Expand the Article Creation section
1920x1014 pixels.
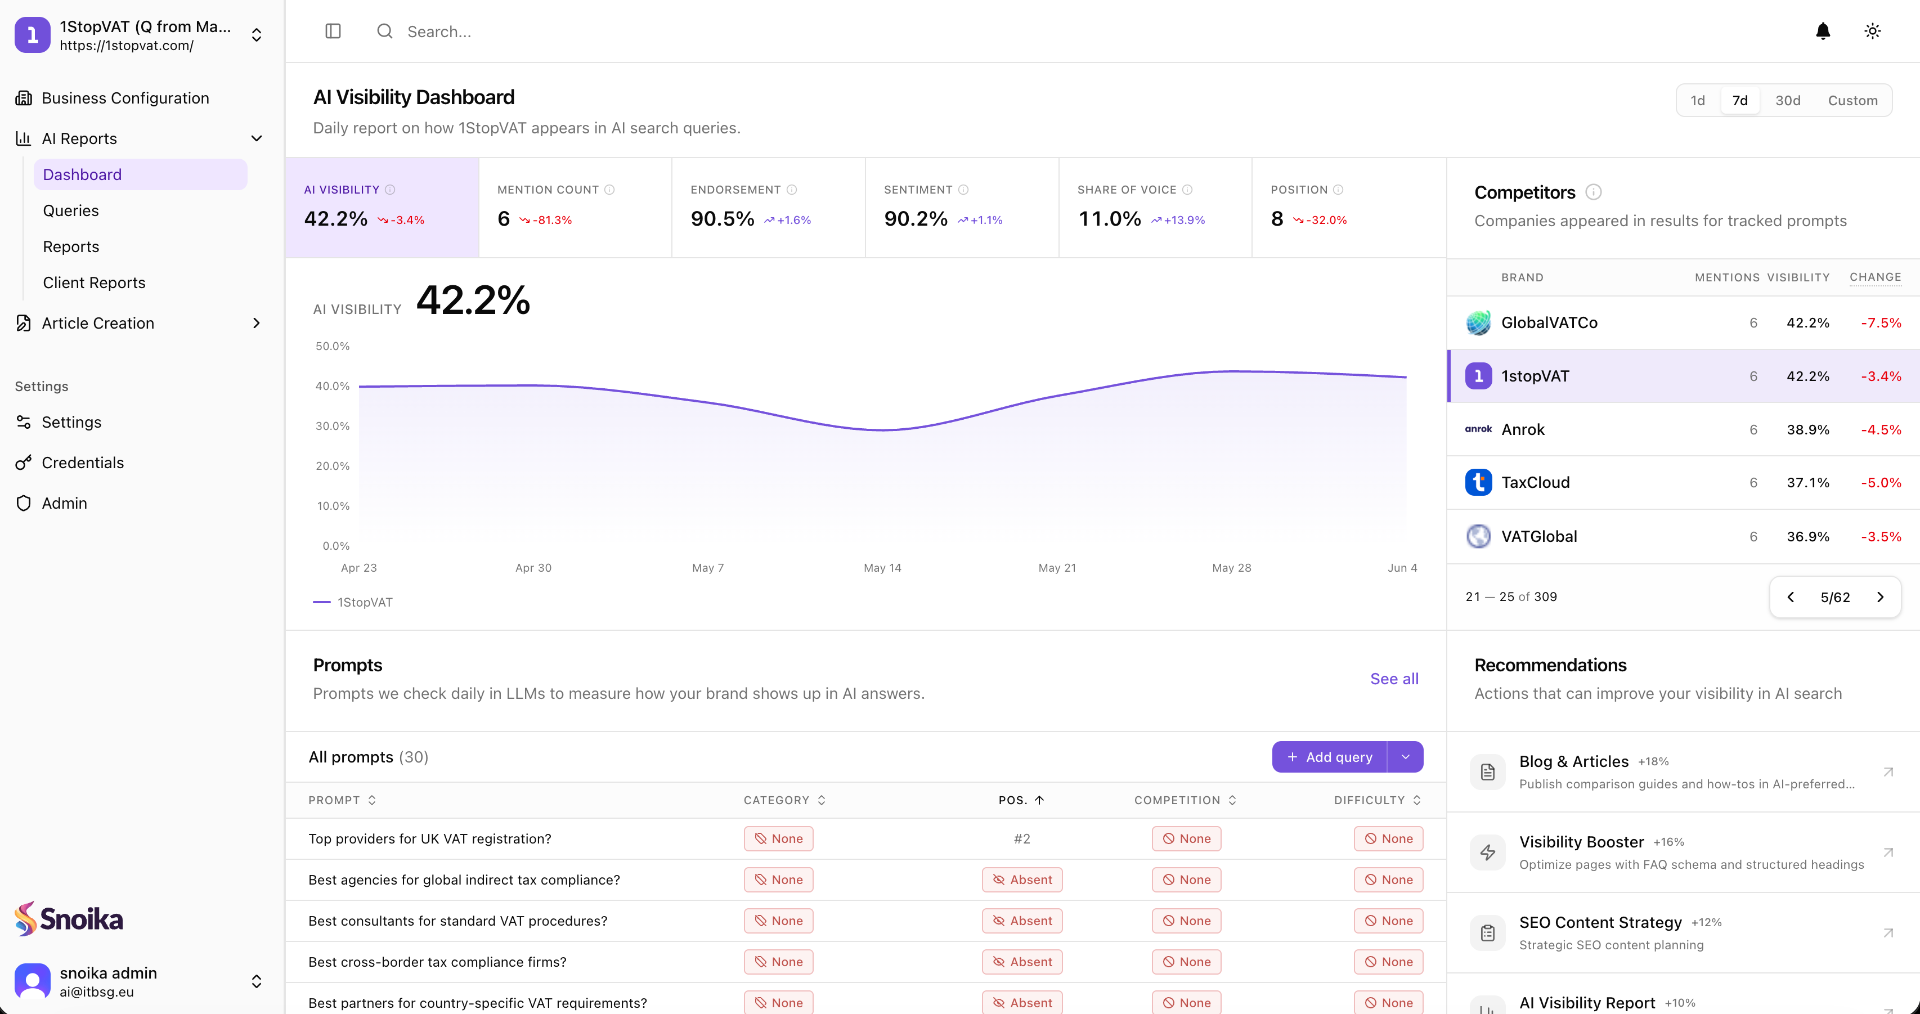point(257,323)
